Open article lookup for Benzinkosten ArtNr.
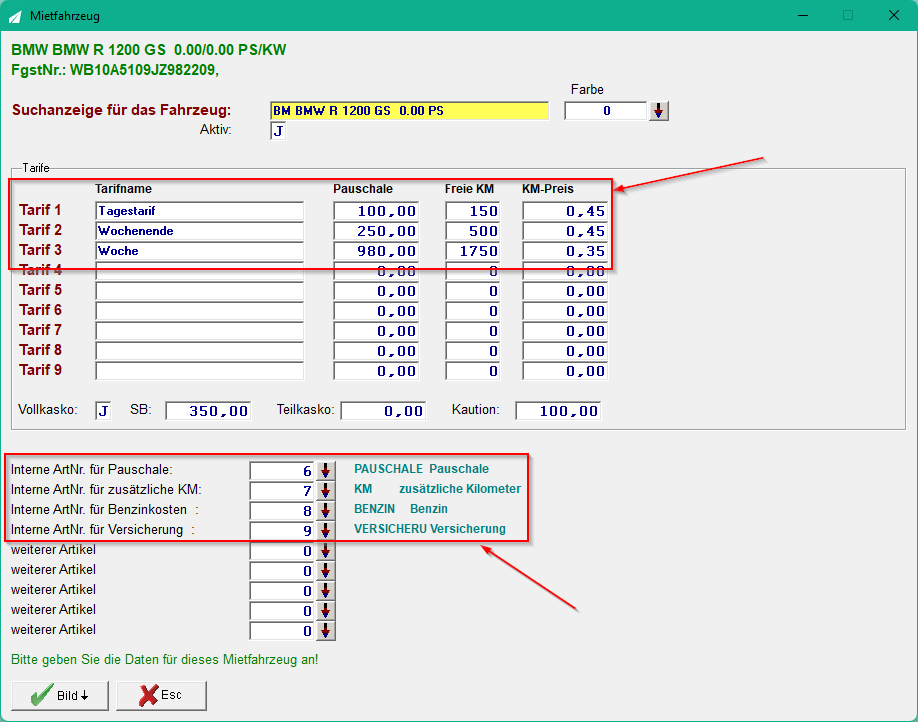 pos(326,510)
